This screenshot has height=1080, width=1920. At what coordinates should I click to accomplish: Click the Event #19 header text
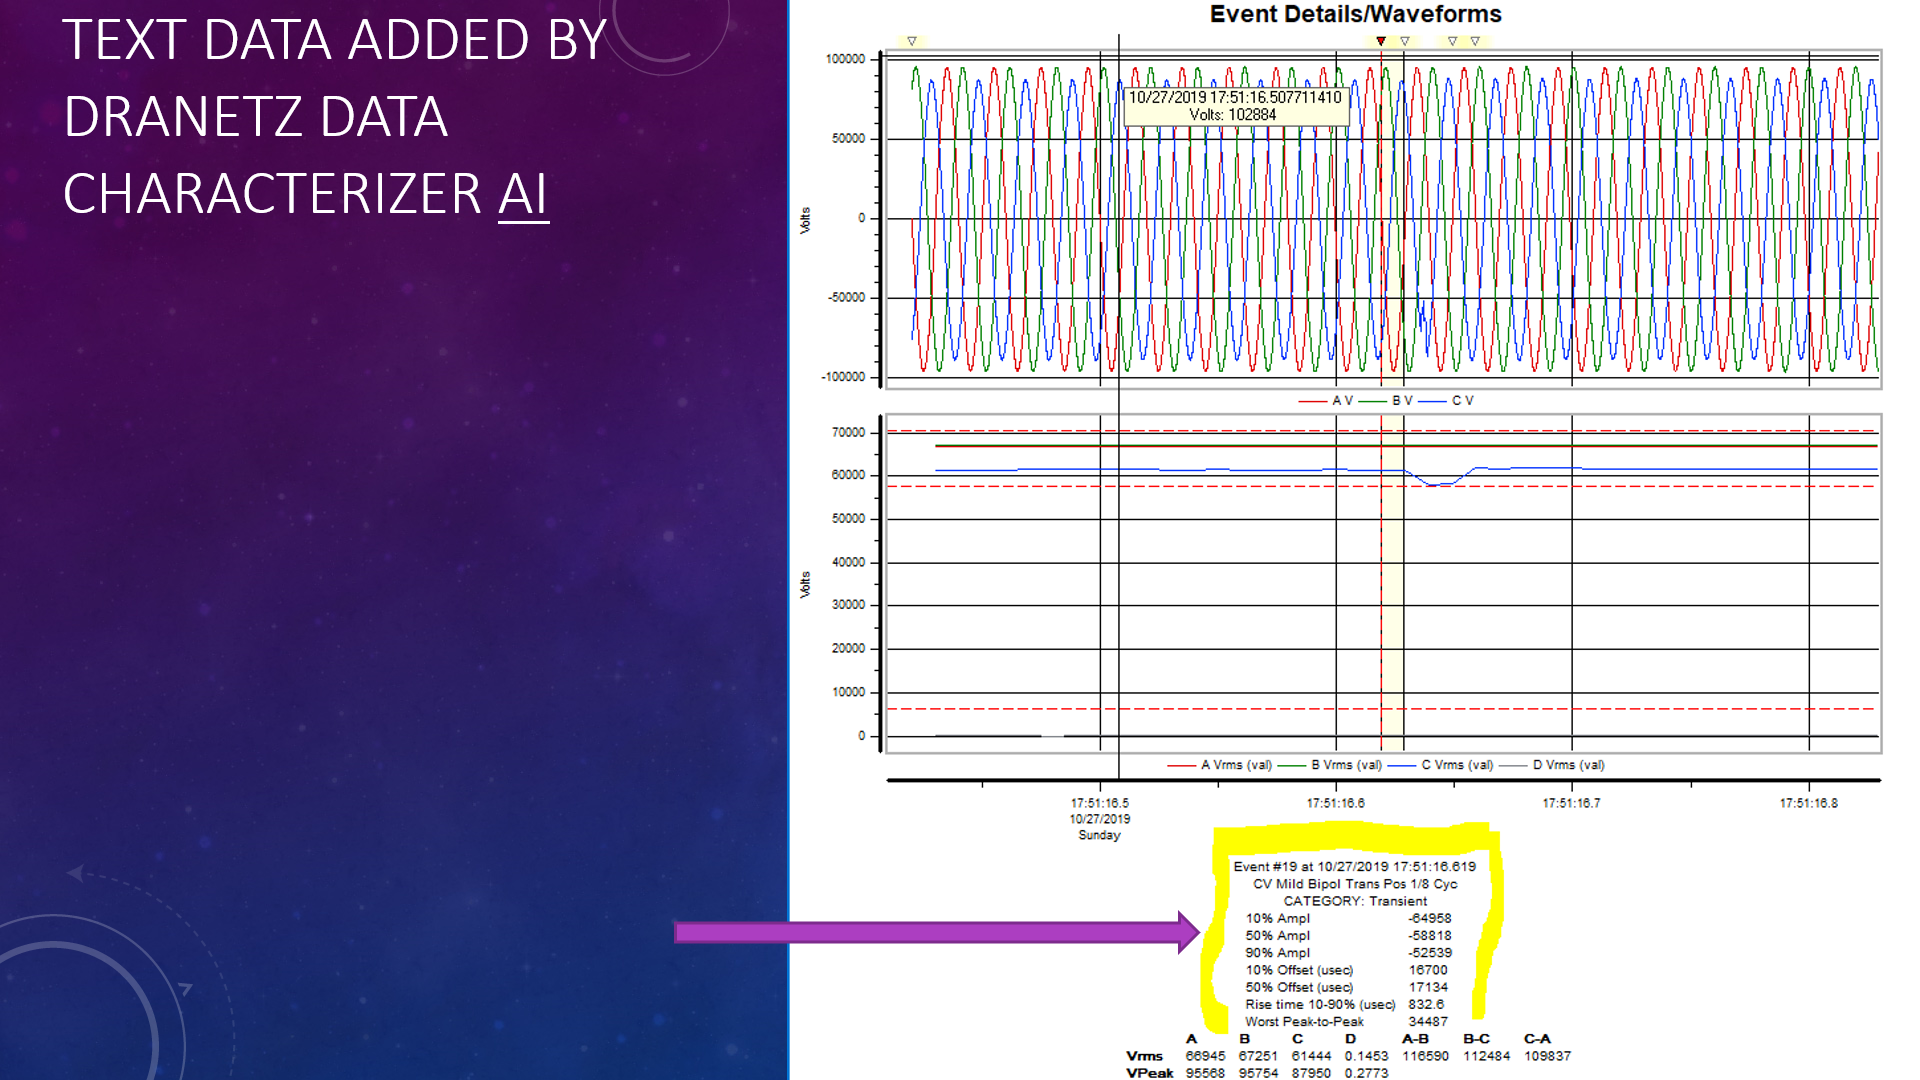[x=1354, y=867]
